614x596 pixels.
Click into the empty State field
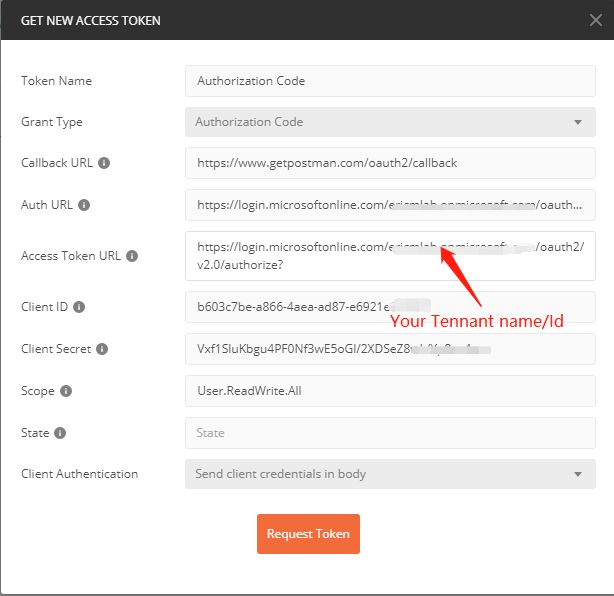tap(390, 433)
